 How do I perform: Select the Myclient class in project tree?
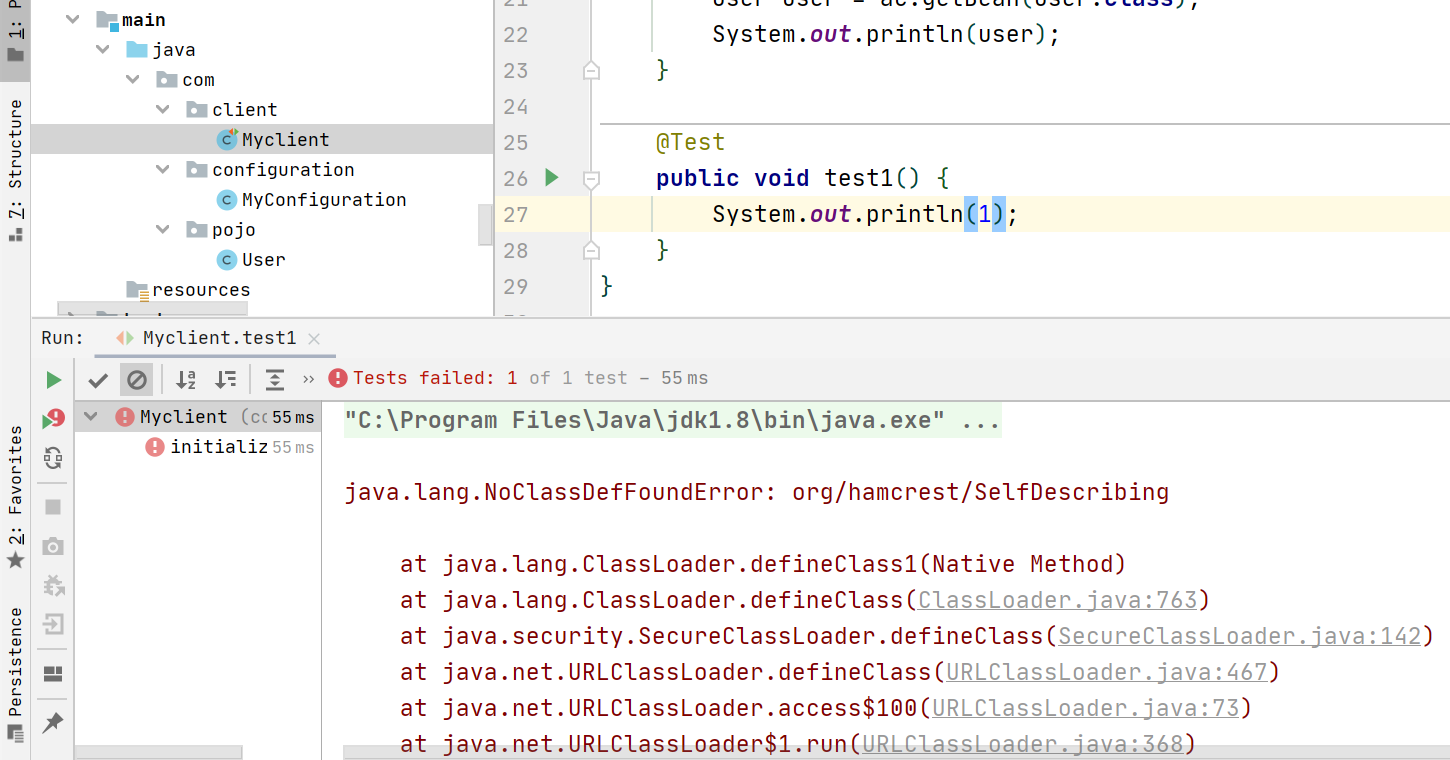262,140
